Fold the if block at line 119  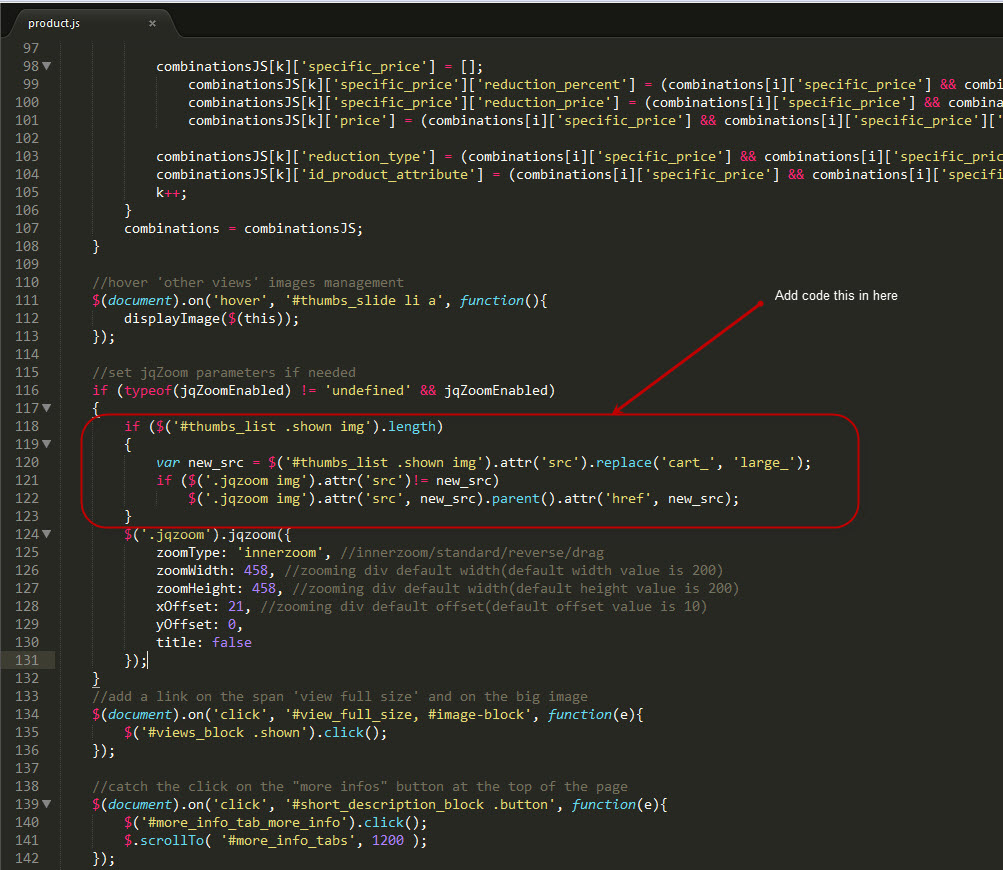(x=47, y=444)
